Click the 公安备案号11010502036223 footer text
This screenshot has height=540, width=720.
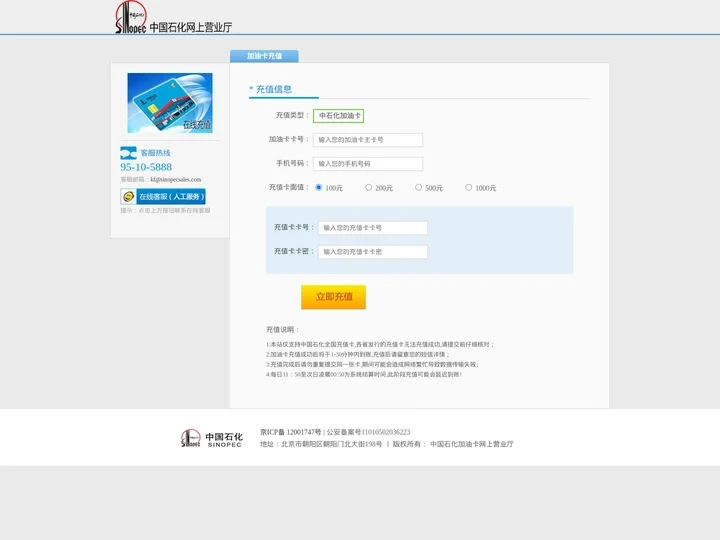[368, 432]
